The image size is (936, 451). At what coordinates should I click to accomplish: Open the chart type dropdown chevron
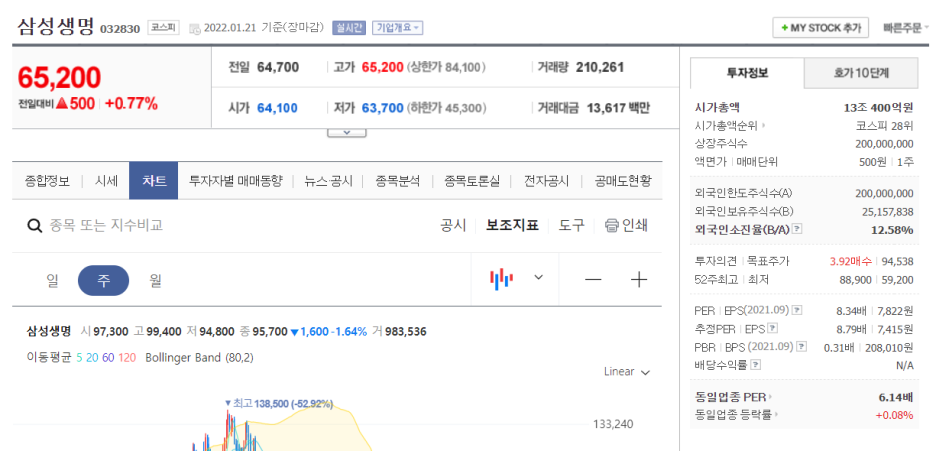538,277
